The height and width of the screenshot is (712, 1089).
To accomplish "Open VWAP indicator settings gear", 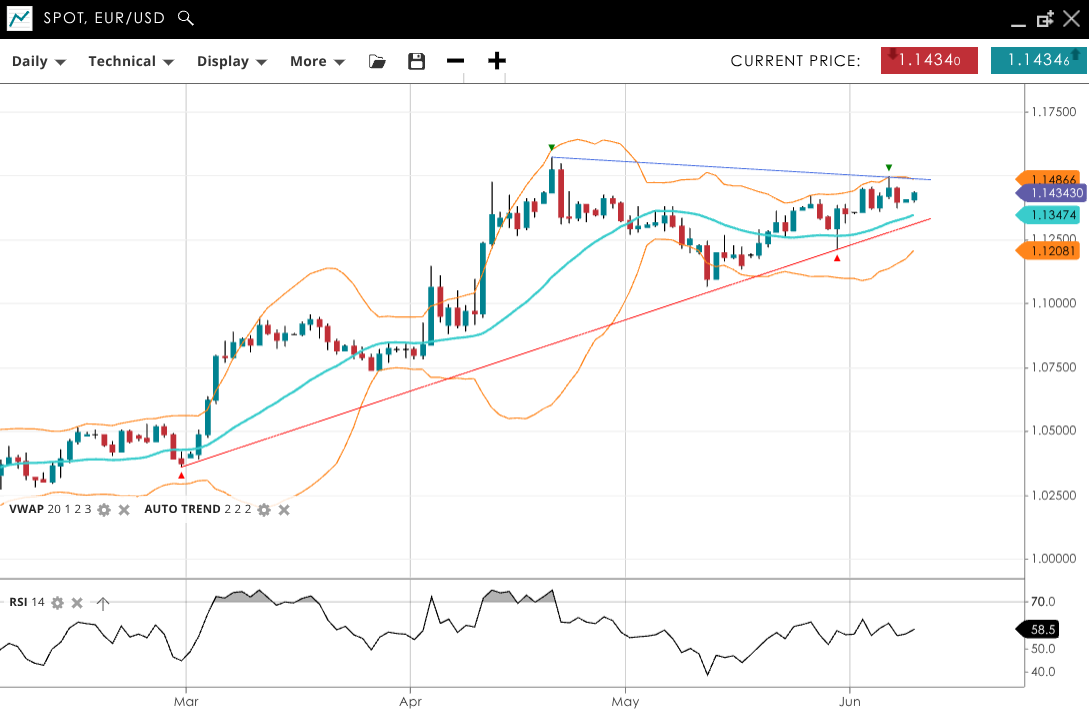I will (104, 510).
